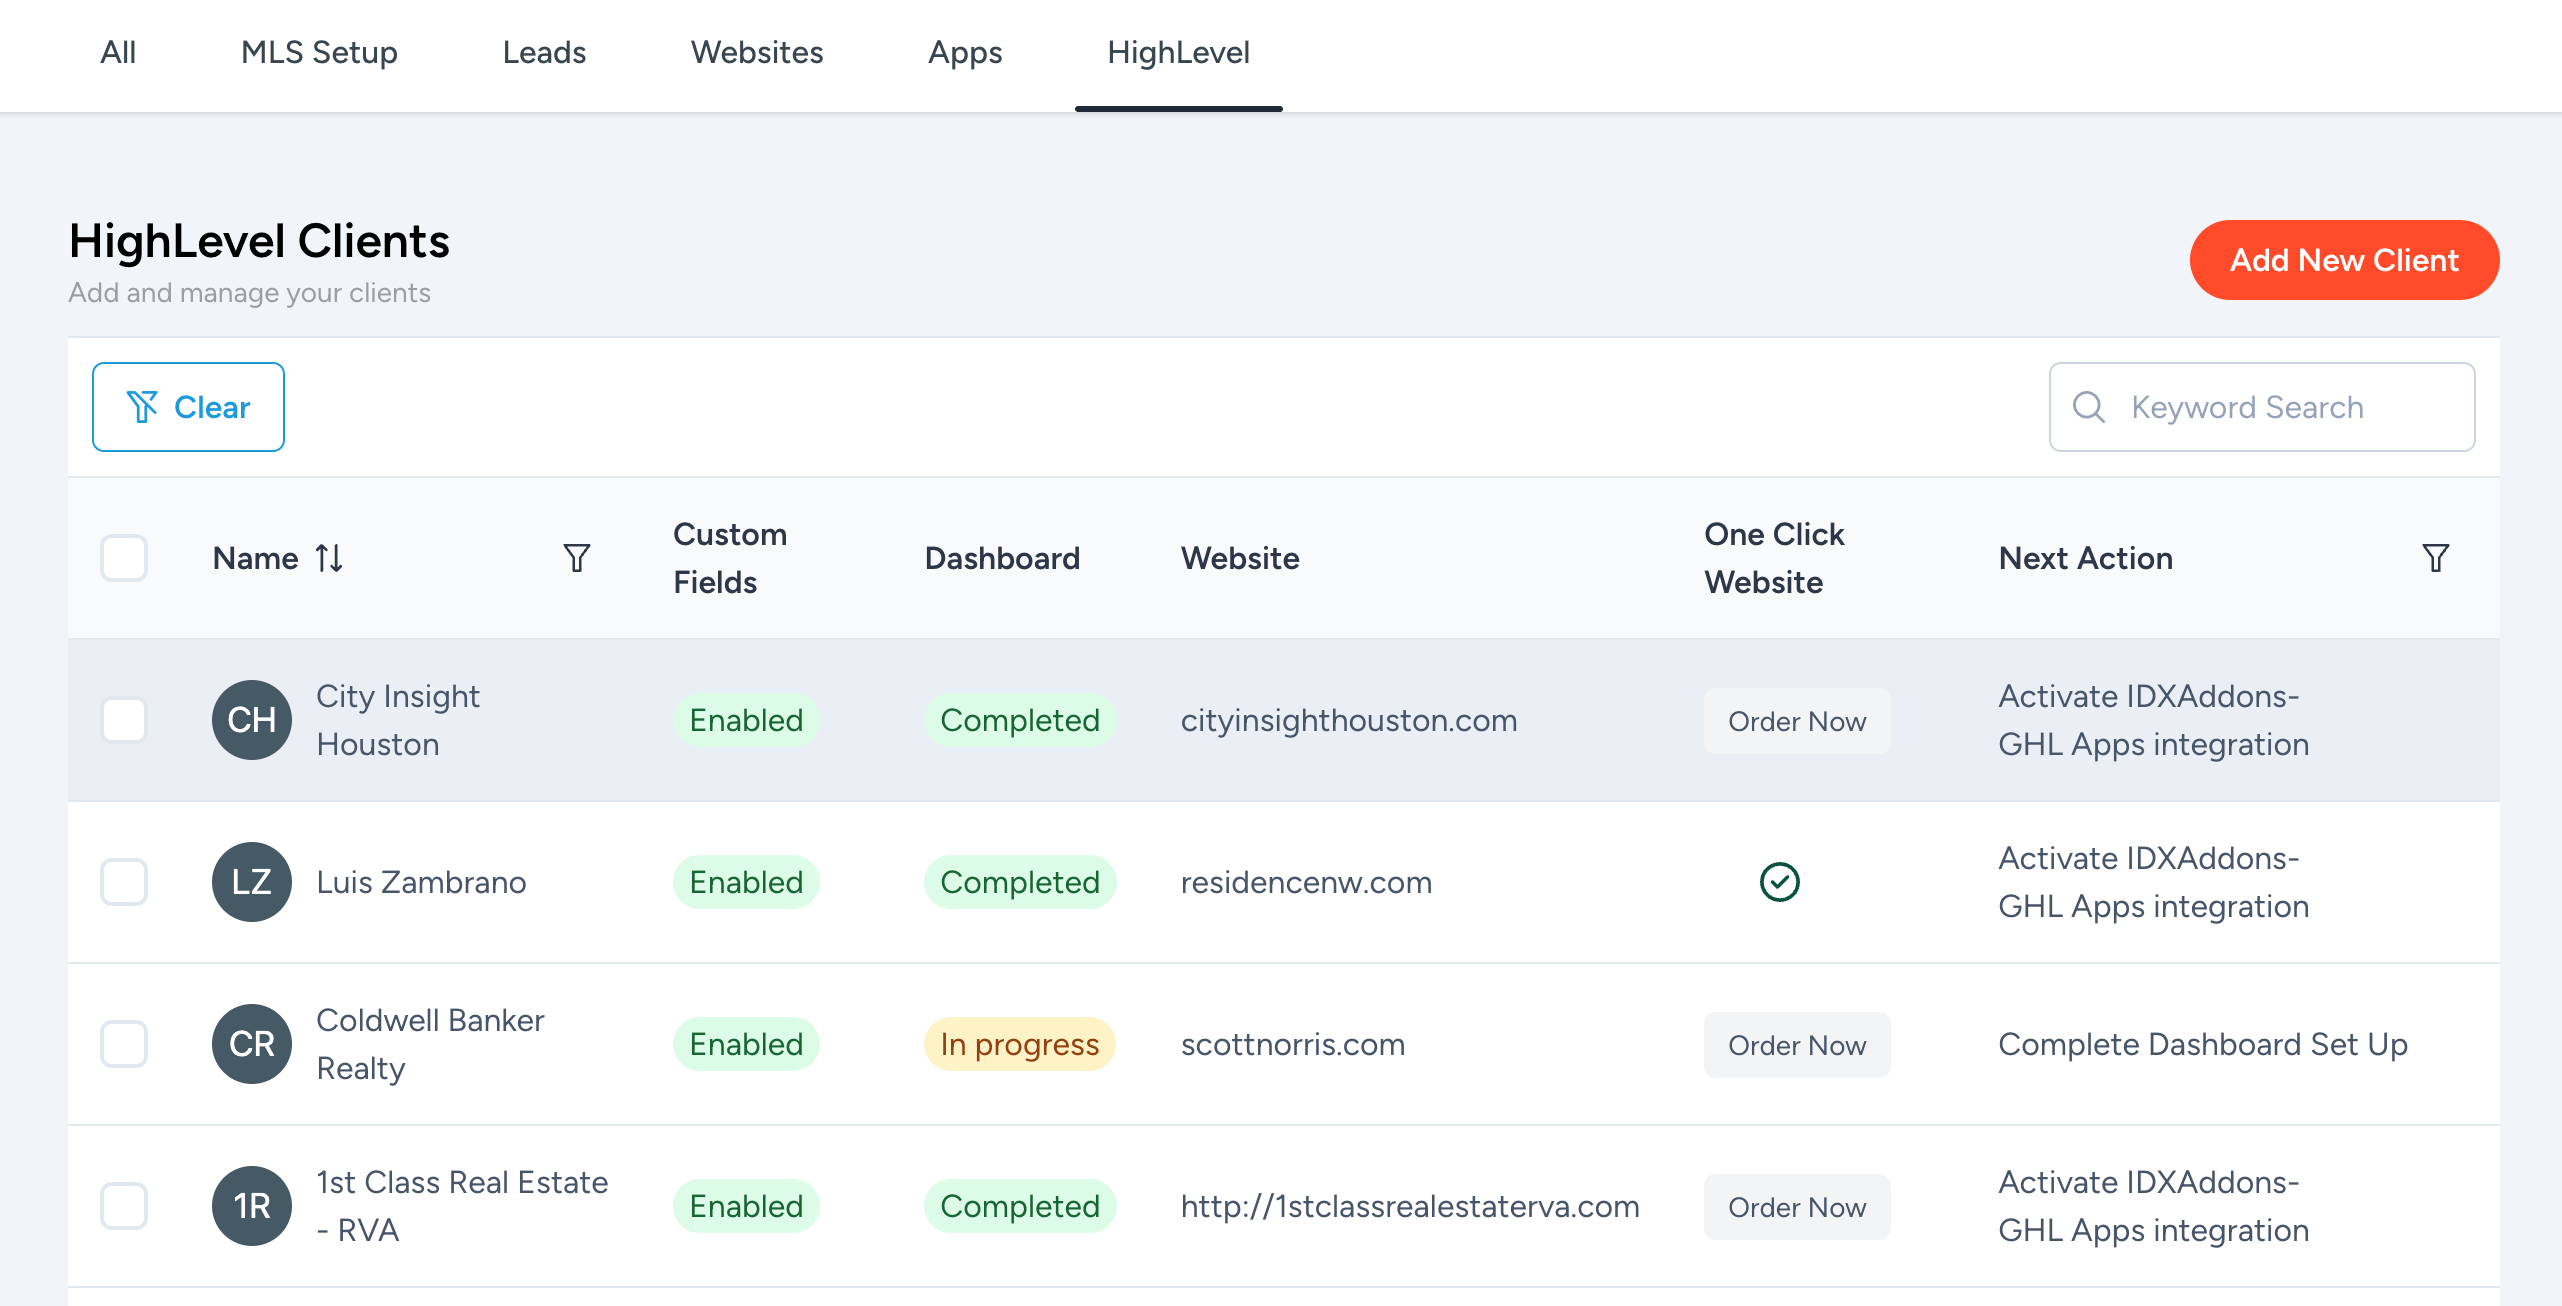The image size is (2562, 1306).
Task: Click the CH avatar for City Insight Houston
Action: [x=251, y=720]
